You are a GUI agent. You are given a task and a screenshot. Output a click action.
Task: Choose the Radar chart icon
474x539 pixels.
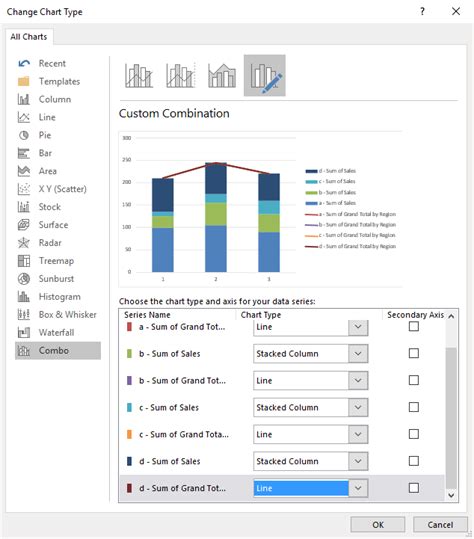coord(24,243)
